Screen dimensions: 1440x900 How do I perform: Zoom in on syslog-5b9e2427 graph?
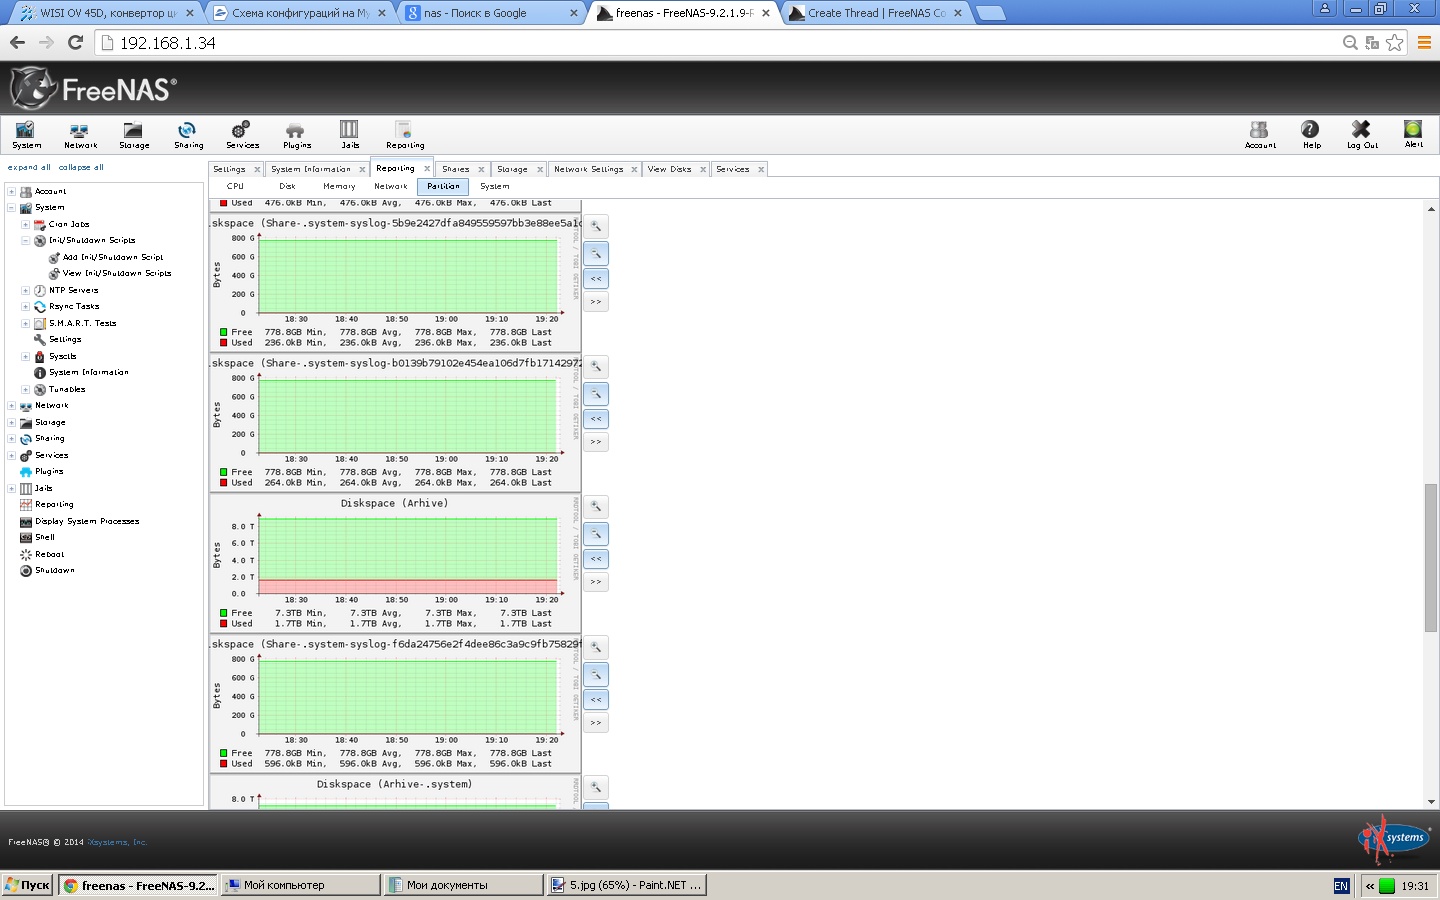pyautogui.click(x=596, y=227)
